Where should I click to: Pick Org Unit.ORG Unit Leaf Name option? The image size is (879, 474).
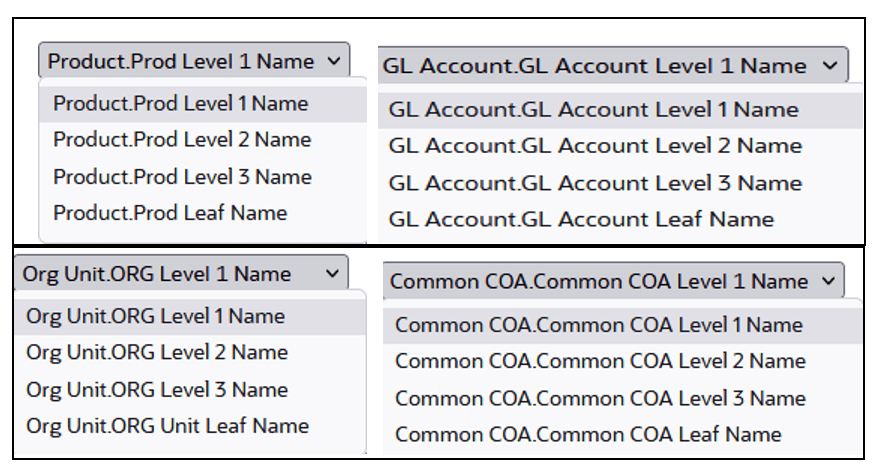coord(191,426)
